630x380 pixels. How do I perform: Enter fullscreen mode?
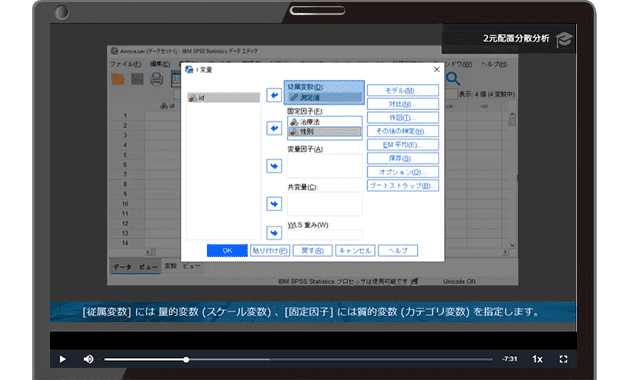[563, 359]
